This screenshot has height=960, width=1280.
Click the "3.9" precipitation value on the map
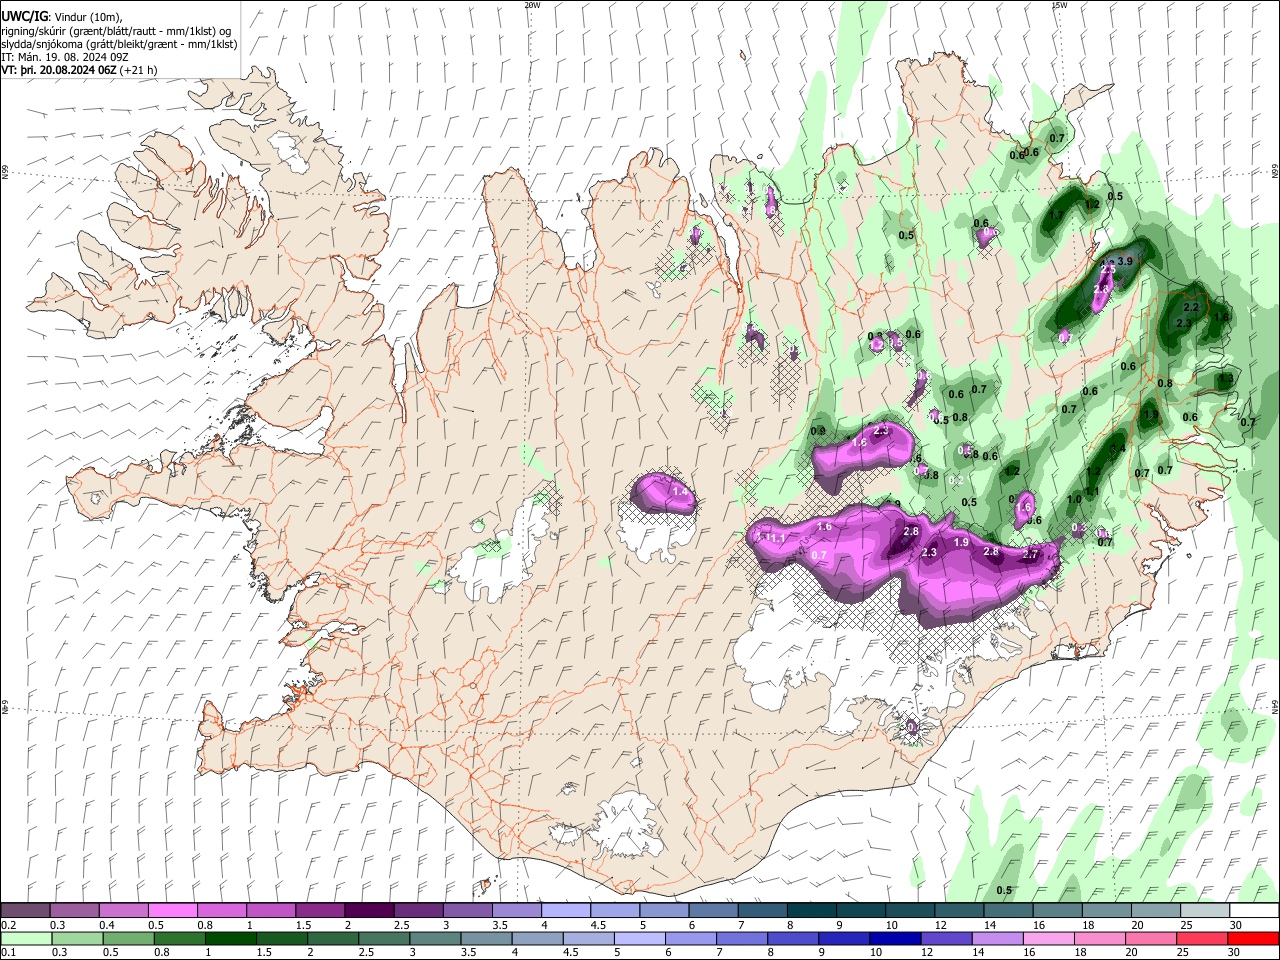point(1124,262)
